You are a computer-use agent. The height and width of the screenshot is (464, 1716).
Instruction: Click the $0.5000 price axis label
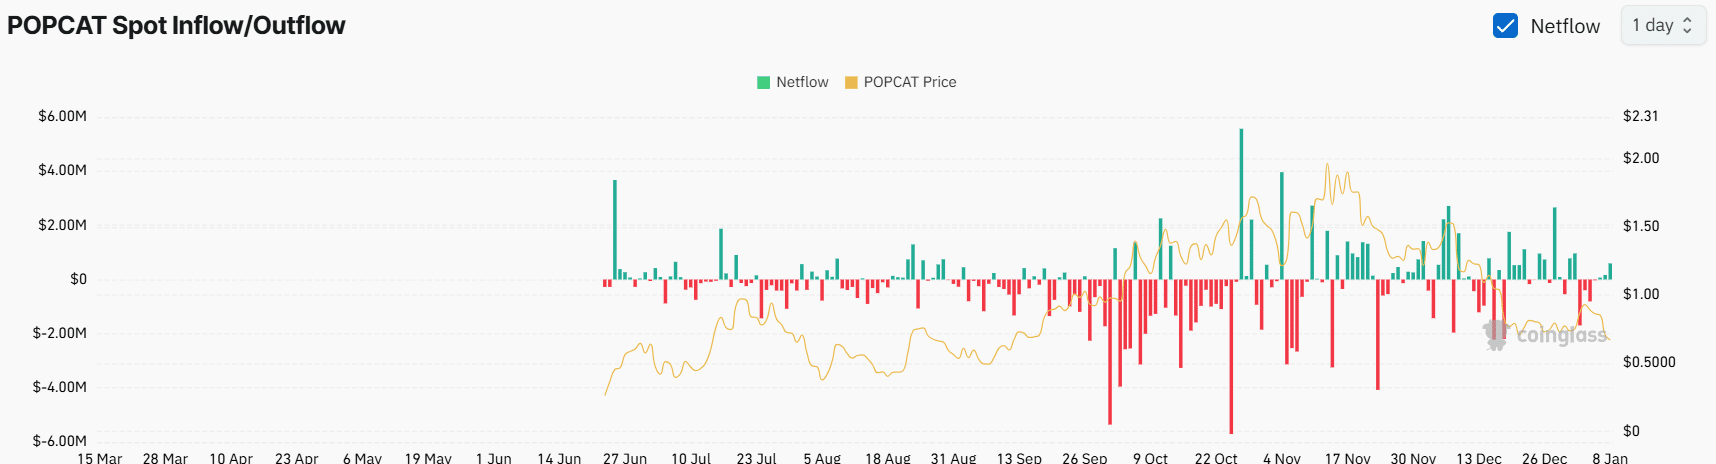[1649, 362]
